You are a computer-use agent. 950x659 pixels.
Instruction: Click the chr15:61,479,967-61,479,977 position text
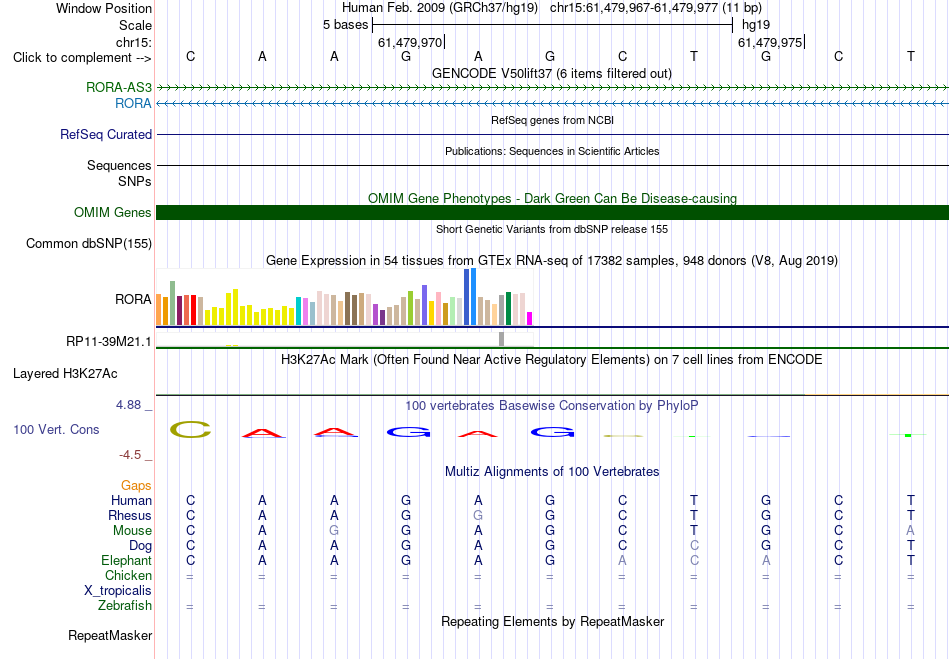656,8
